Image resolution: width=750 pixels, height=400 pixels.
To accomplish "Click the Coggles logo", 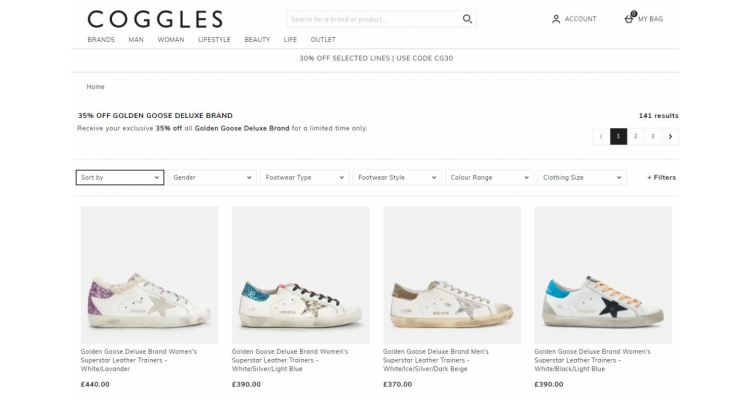I will tap(155, 20).
